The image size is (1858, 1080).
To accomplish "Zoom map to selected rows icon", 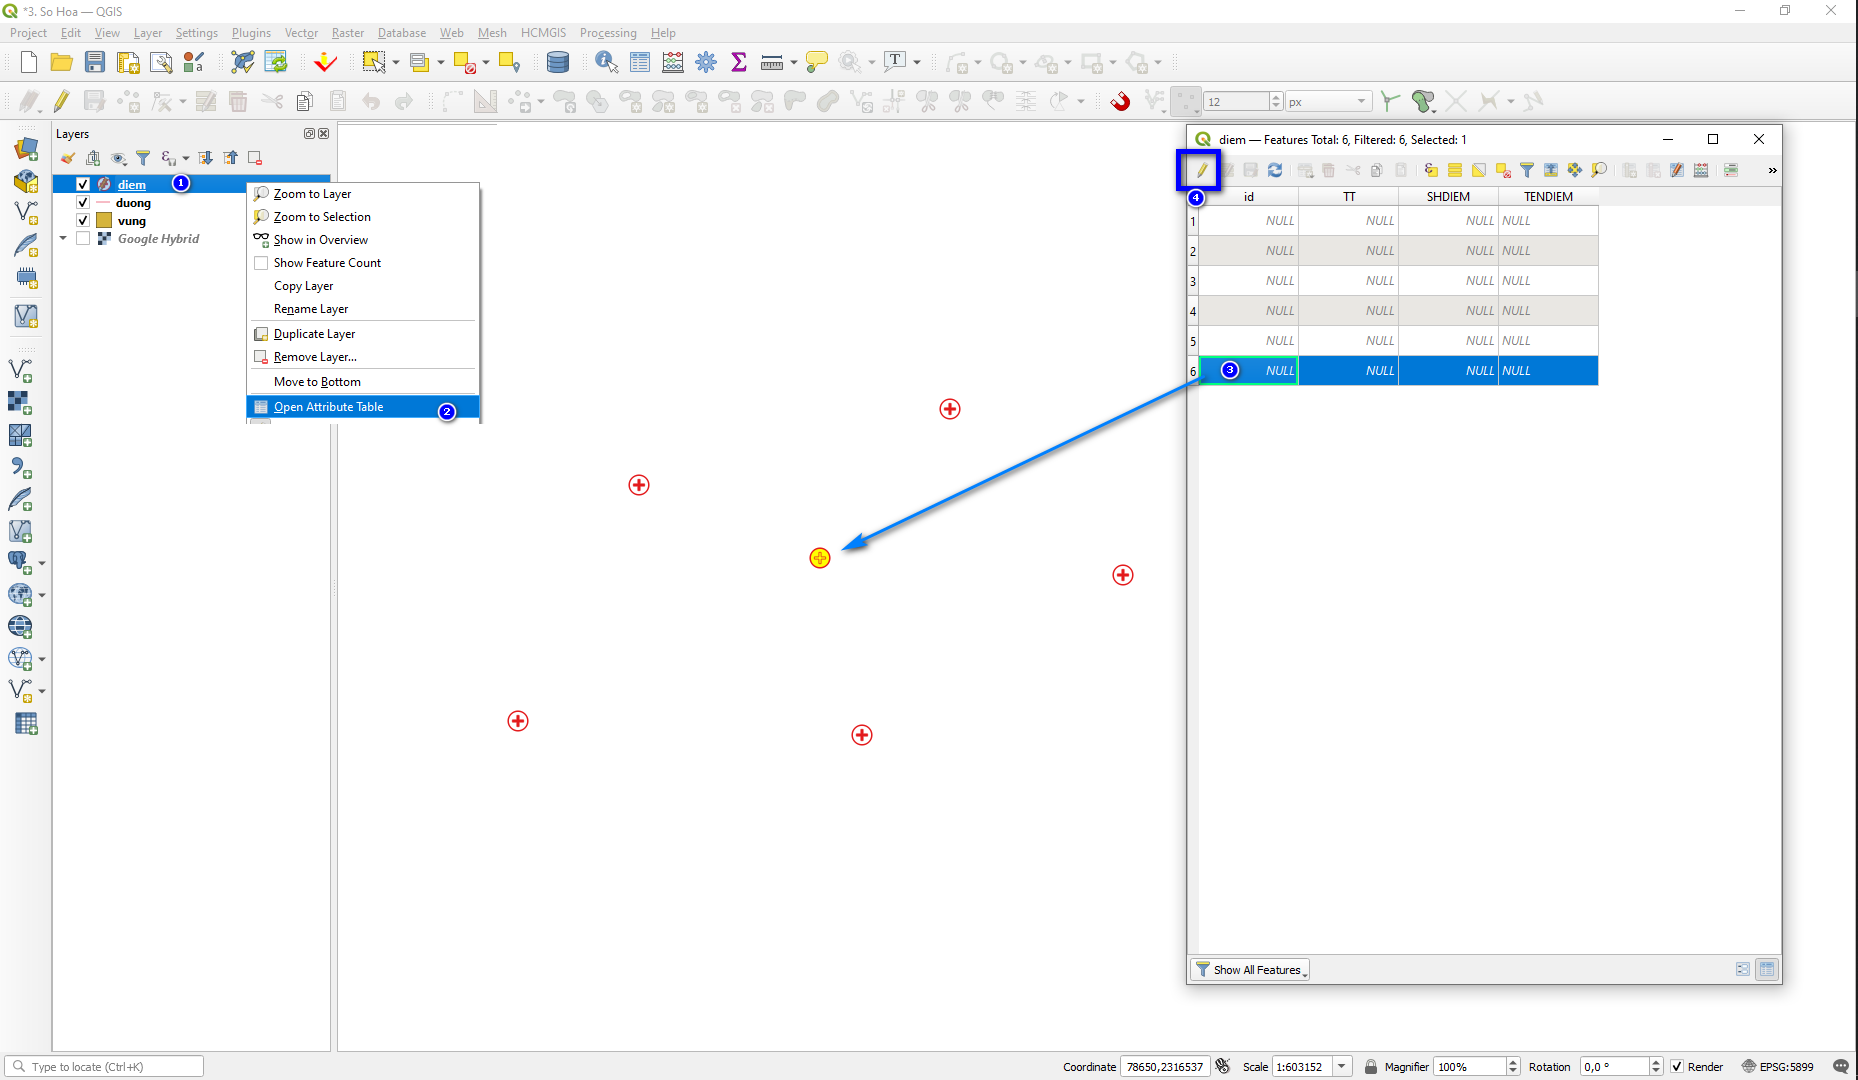I will click(x=1599, y=171).
